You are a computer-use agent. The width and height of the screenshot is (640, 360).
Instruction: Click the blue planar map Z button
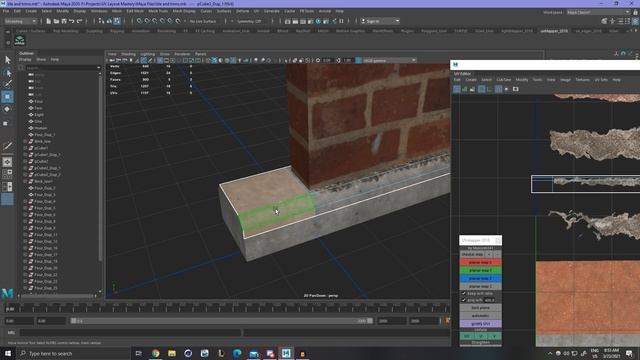[480, 278]
